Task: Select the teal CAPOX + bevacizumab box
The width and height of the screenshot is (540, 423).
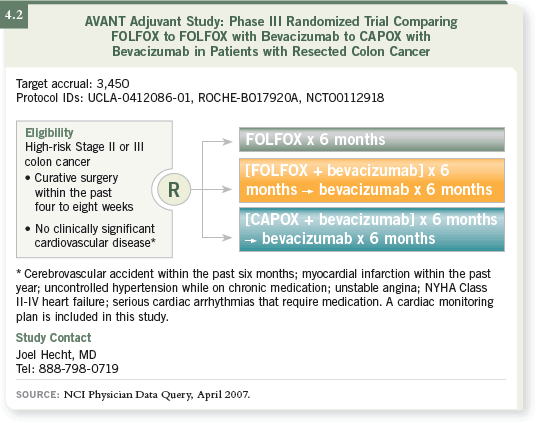Action: [372, 229]
